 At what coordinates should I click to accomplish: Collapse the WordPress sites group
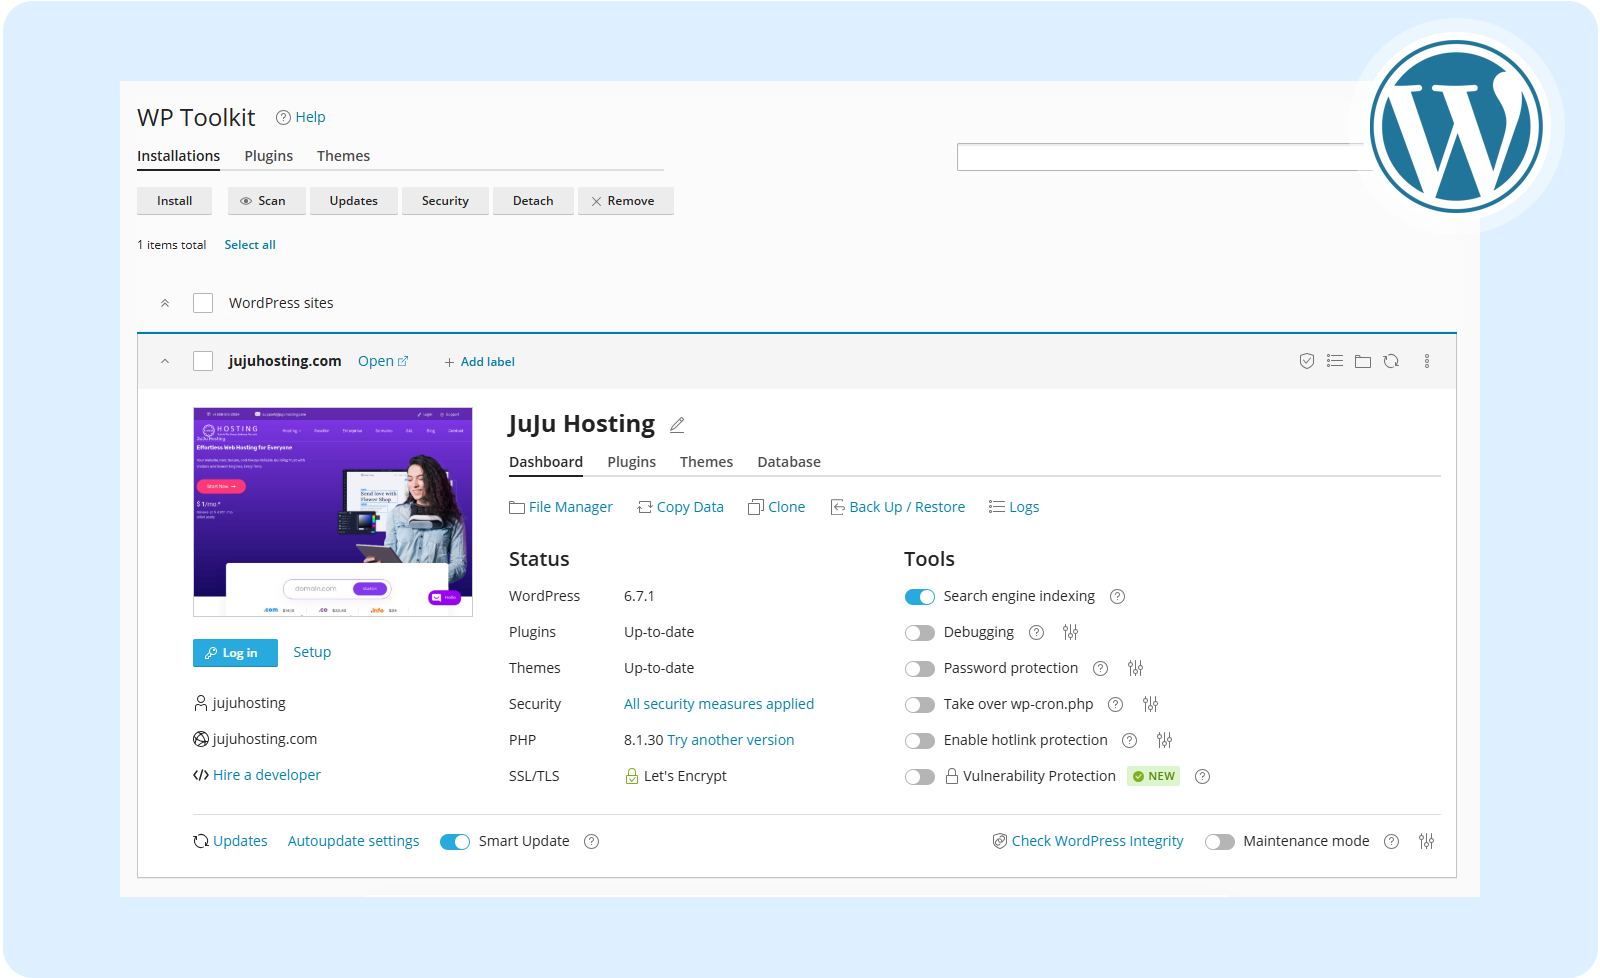(x=165, y=302)
